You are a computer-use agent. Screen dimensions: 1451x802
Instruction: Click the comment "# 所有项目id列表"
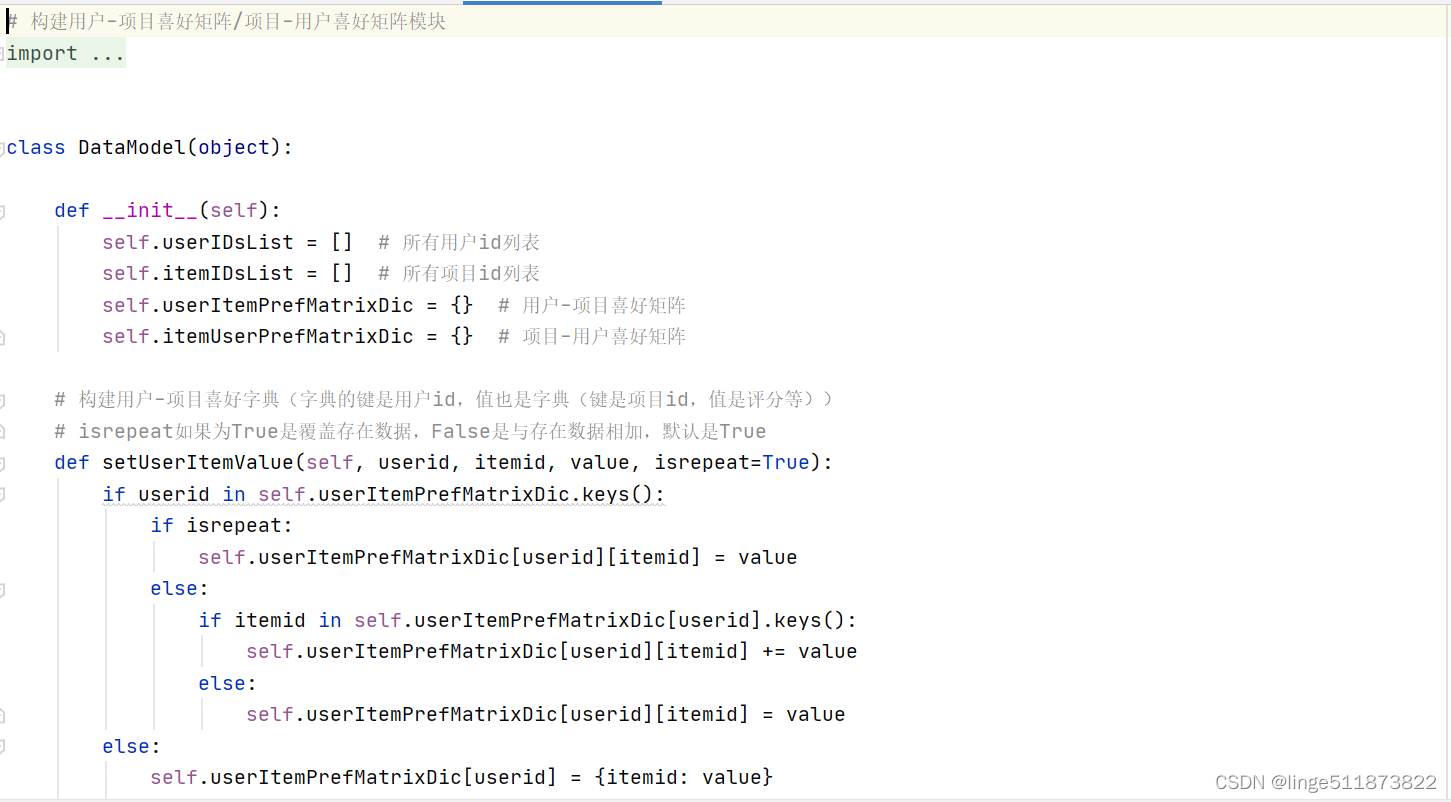(x=459, y=274)
